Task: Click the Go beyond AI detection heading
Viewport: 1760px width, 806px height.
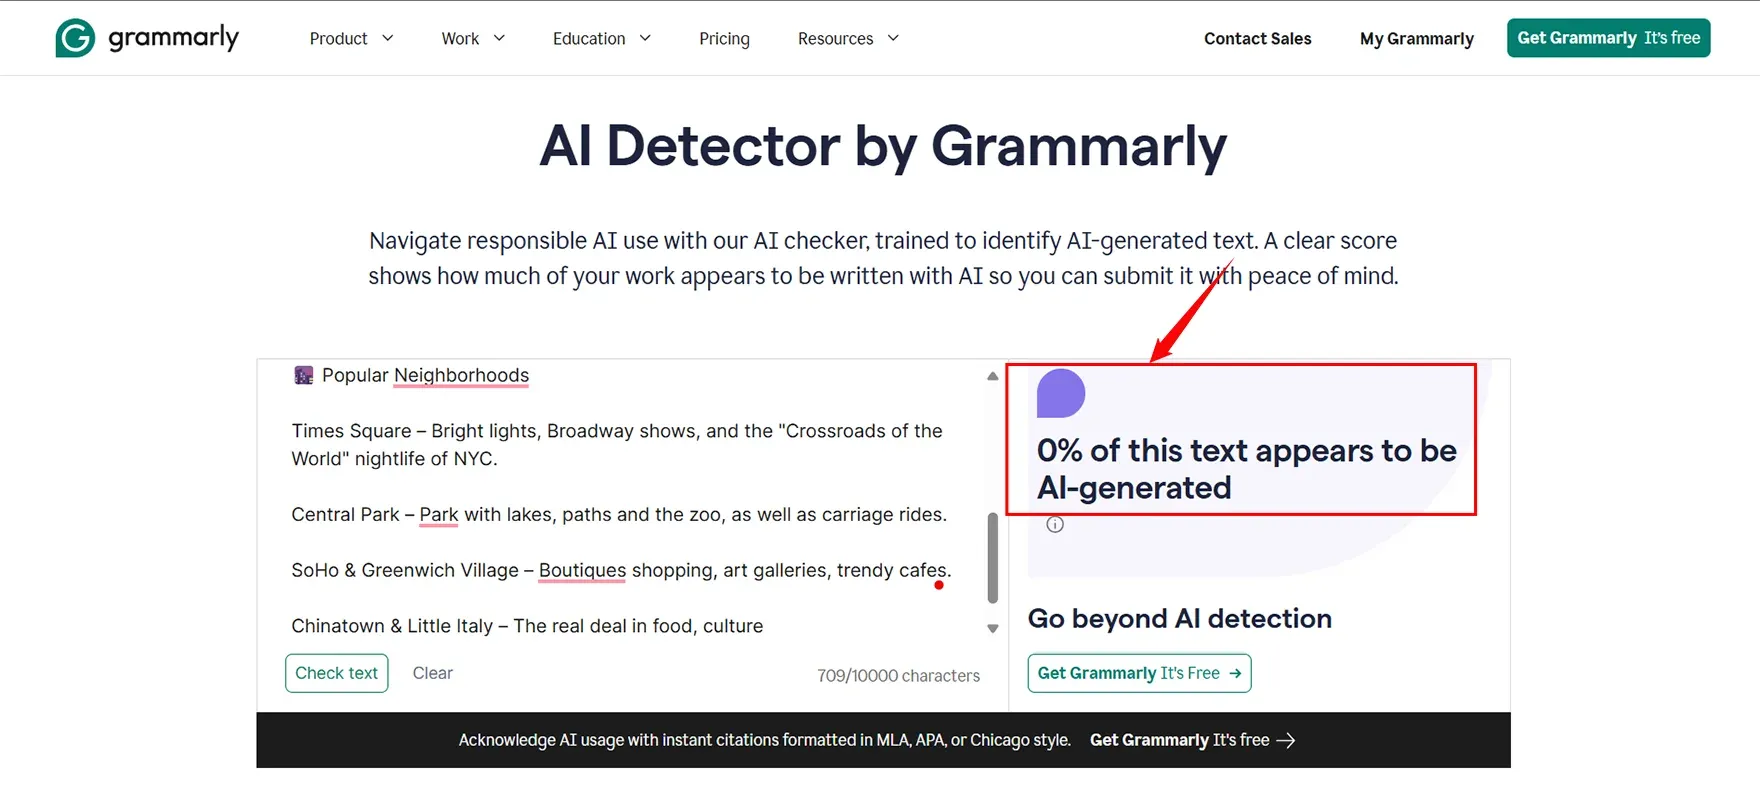Action: tap(1180, 618)
